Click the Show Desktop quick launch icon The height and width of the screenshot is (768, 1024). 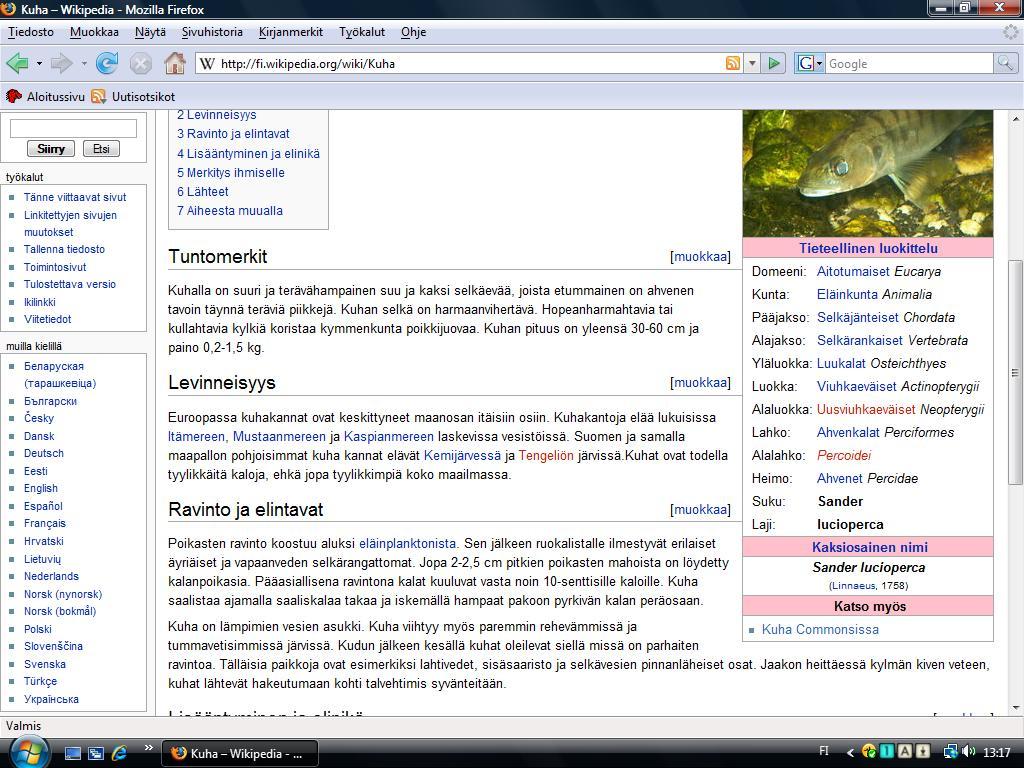tap(72, 753)
